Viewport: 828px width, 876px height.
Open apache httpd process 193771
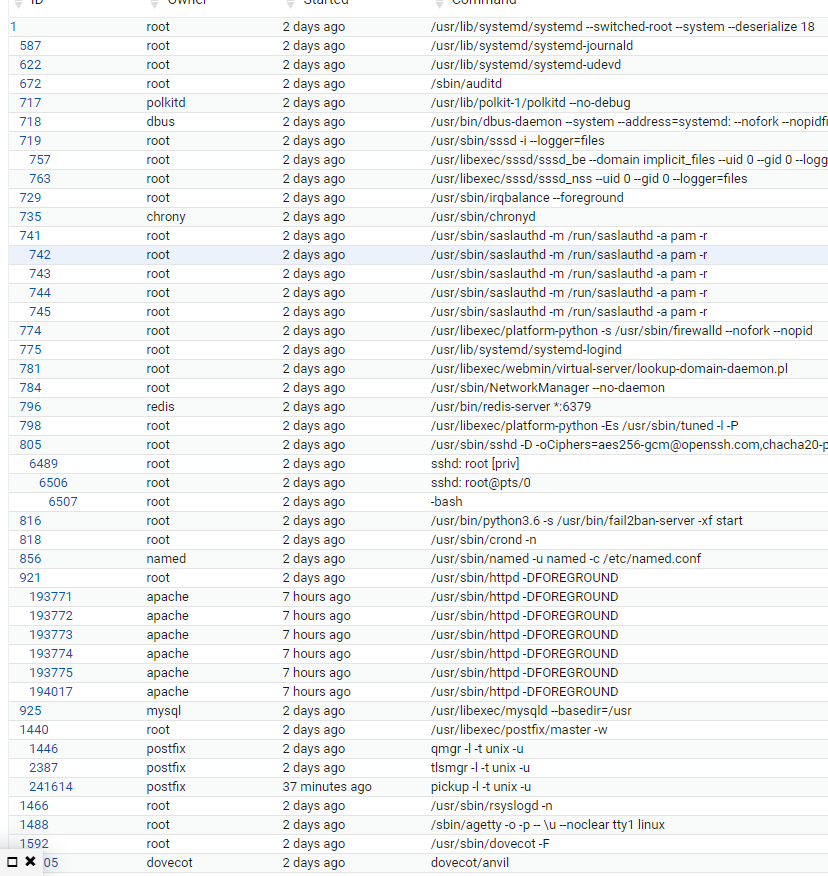(51, 597)
